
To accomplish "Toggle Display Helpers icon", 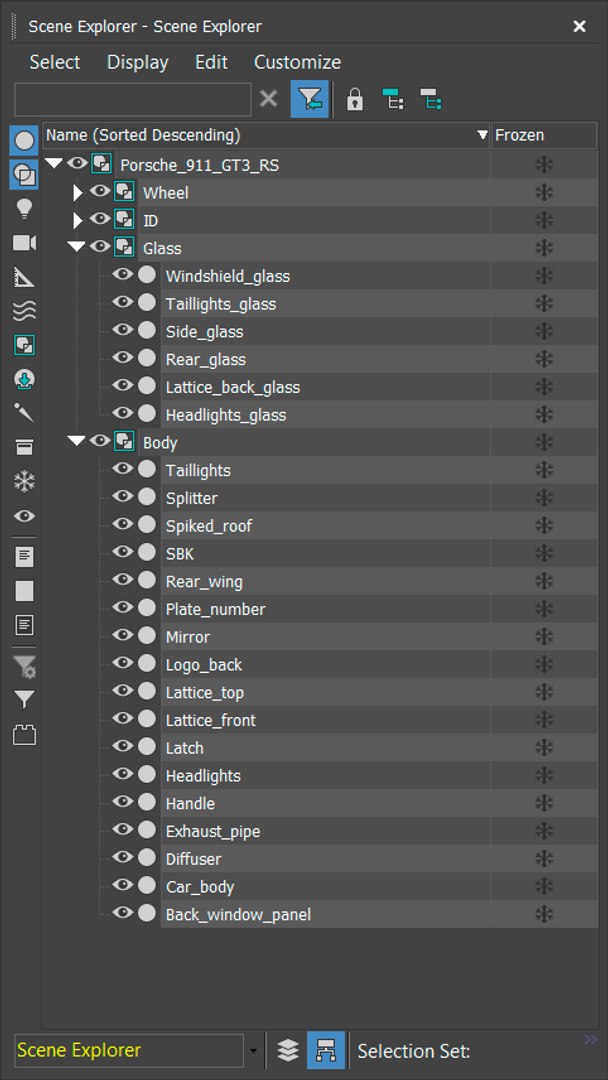I will (25, 277).
